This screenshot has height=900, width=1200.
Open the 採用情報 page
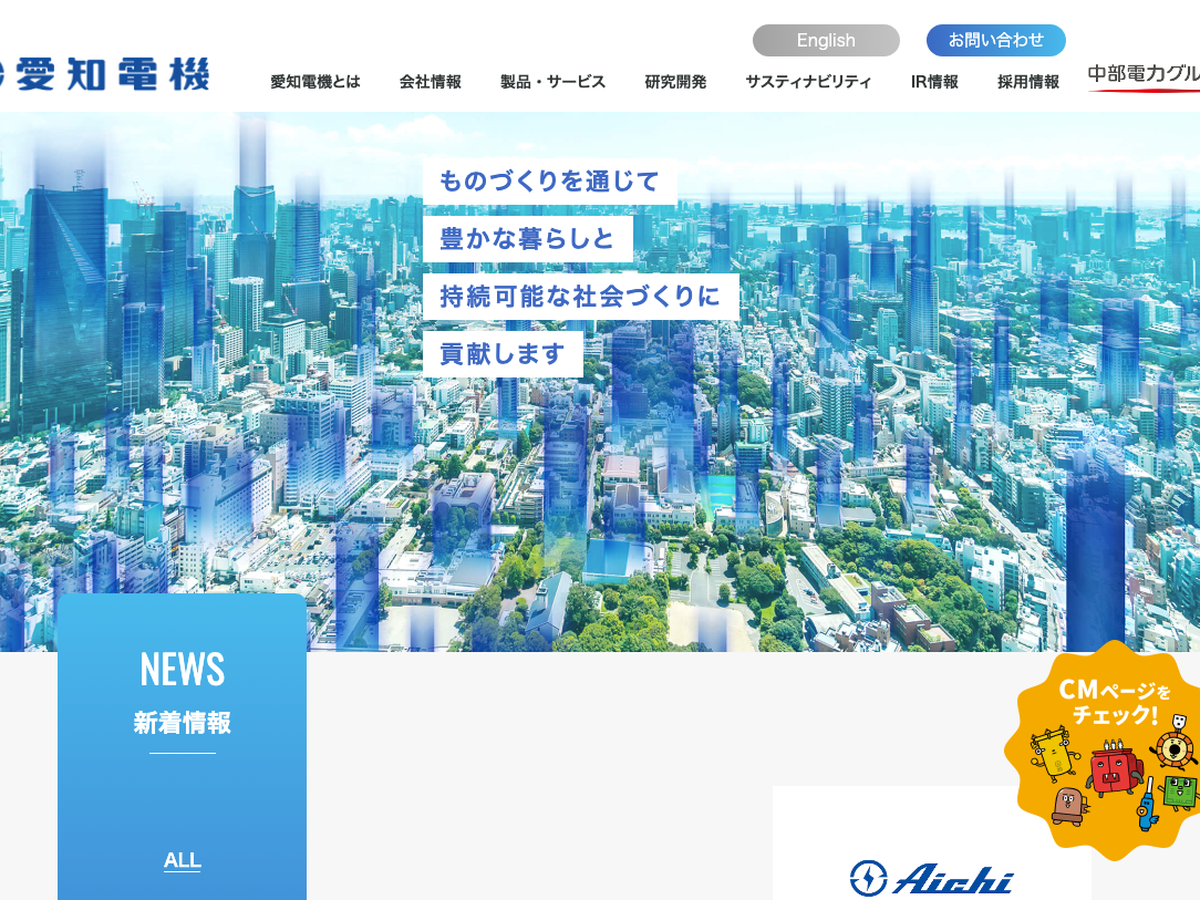point(1028,82)
